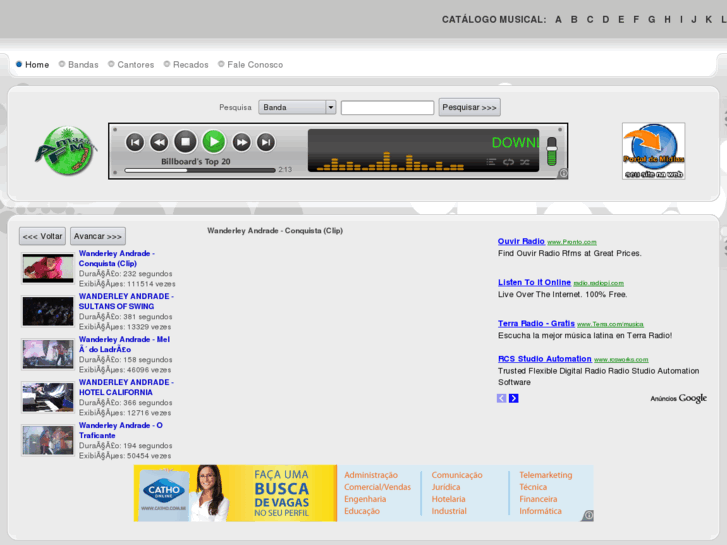Click the player corner info icon
Image resolution: width=727 pixels, height=545 pixels.
(562, 173)
